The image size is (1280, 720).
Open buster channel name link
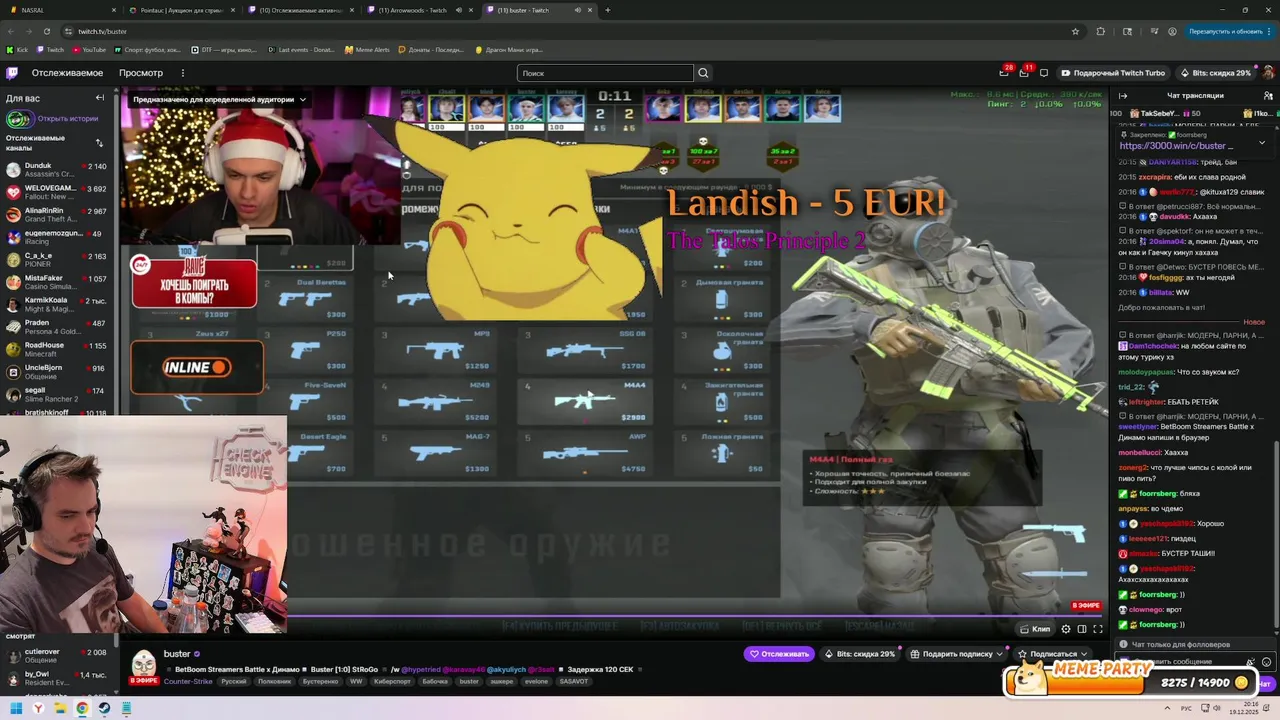pyautogui.click(x=177, y=654)
